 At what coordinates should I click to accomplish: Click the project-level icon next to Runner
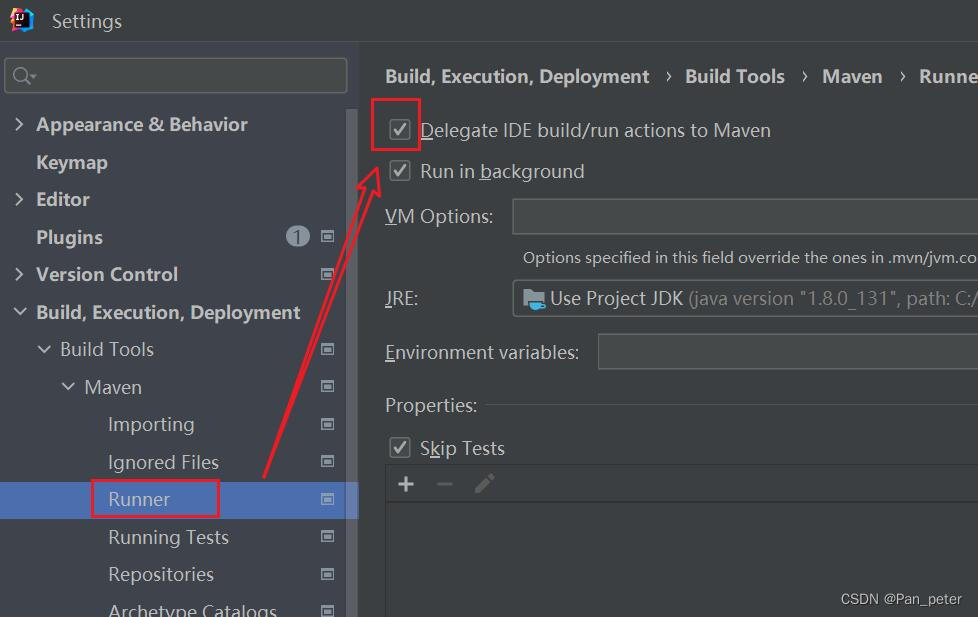pyautogui.click(x=327, y=499)
